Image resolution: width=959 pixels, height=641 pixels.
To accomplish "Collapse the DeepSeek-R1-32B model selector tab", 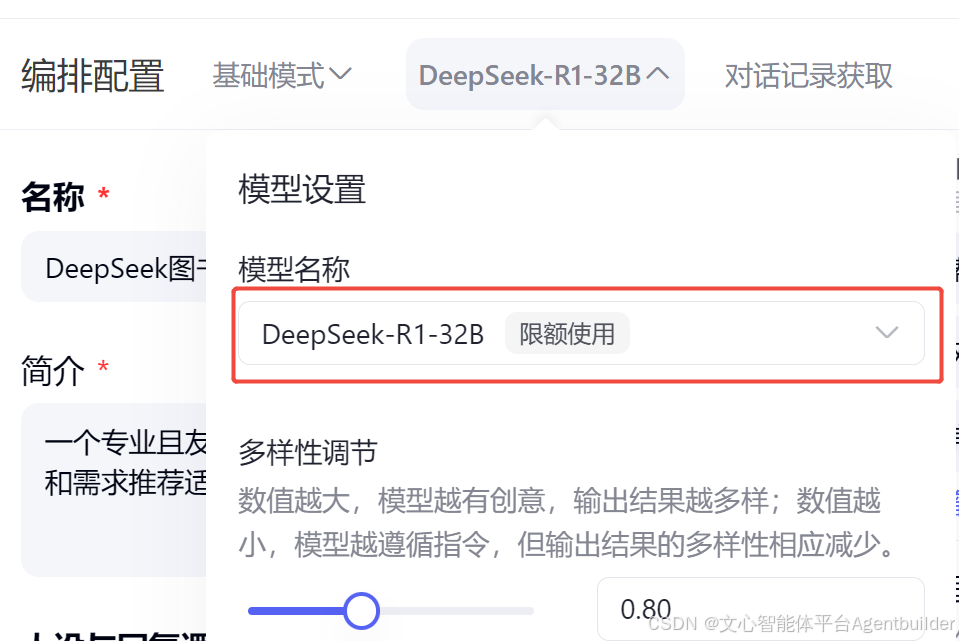I will tap(545, 75).
